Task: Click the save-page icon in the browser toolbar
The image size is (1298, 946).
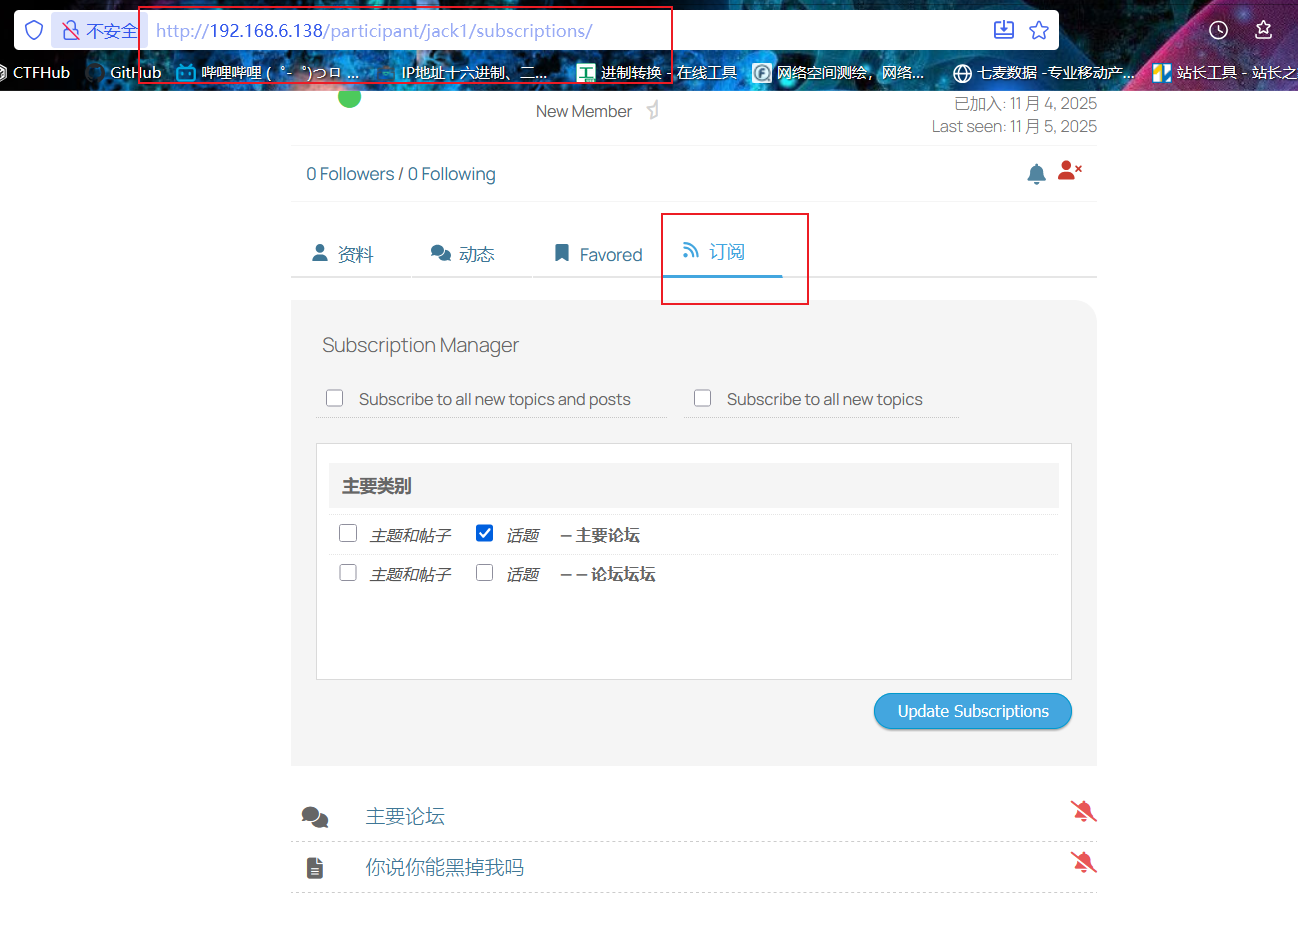Action: click(x=1003, y=30)
